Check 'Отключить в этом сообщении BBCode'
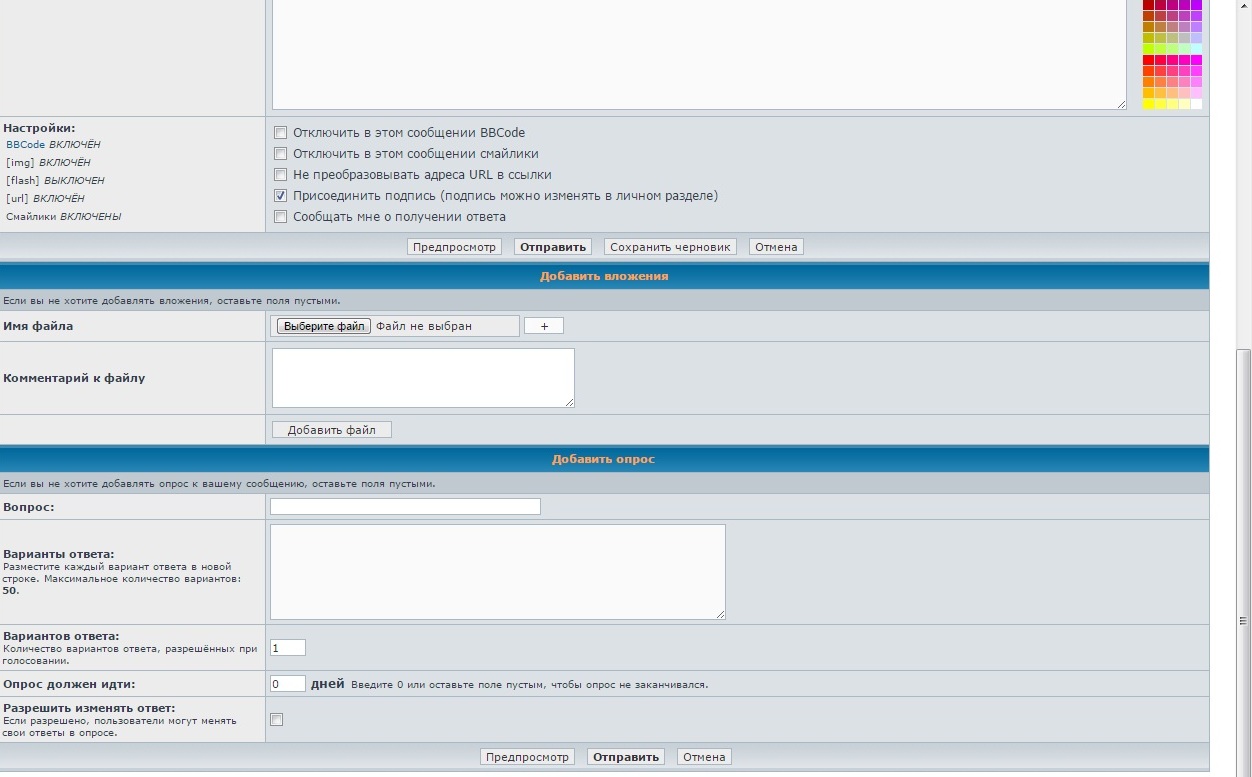Viewport: 1252px width, 777px height. (280, 132)
